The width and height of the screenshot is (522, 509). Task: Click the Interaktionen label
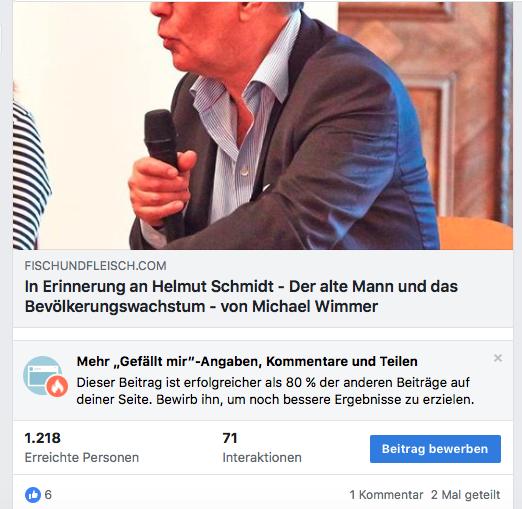pos(262,457)
